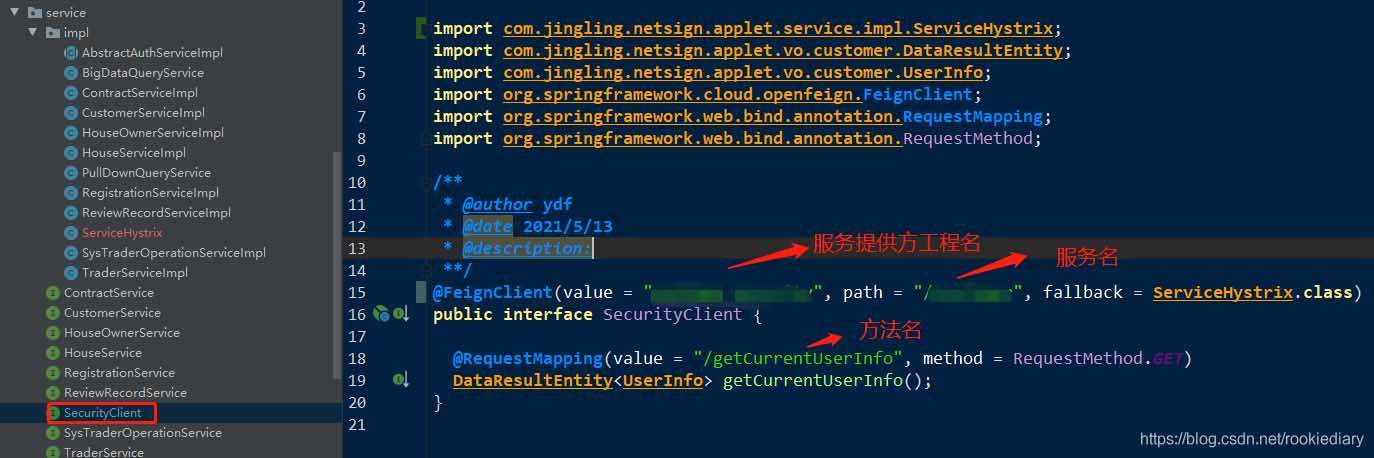This screenshot has width=1374, height=458.
Task: Collapse the service folder
Action: [15, 13]
